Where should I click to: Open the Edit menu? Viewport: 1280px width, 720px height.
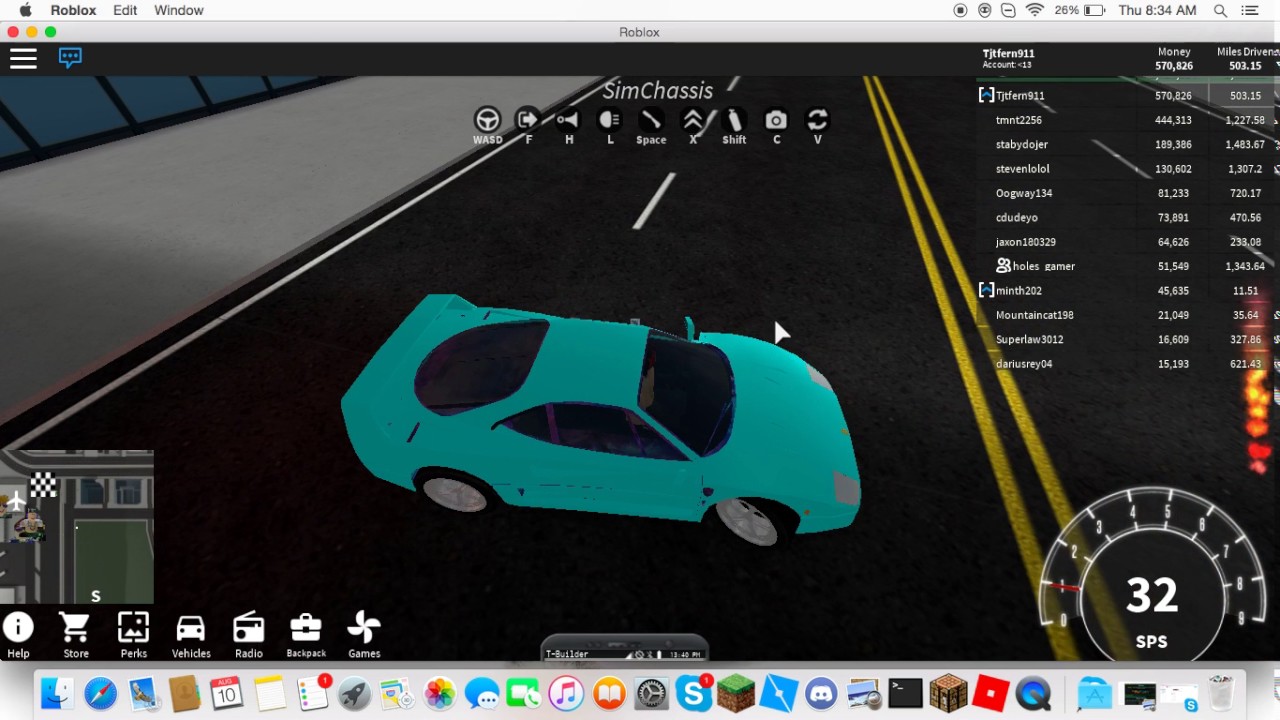125,10
